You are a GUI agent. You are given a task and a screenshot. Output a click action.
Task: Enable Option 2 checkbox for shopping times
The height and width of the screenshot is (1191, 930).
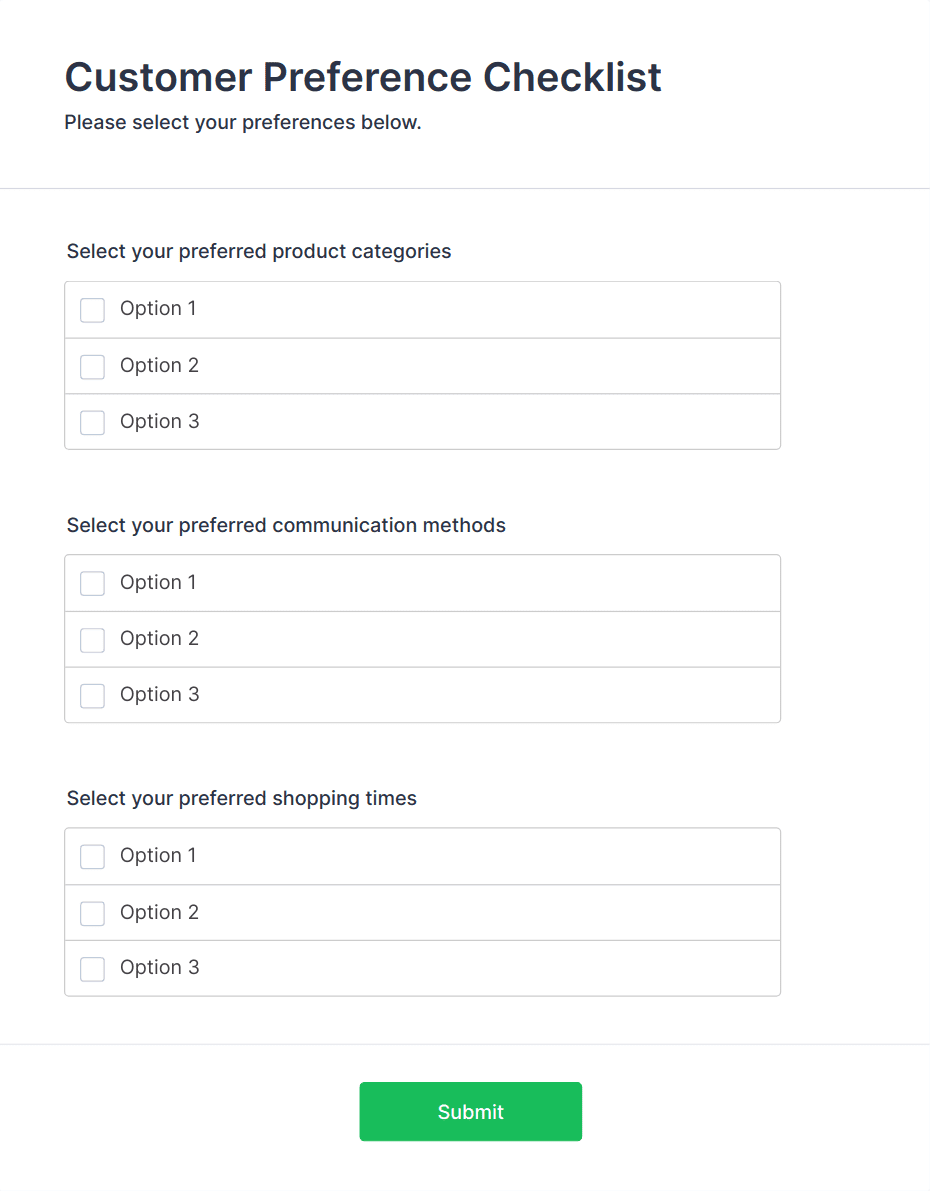click(x=92, y=913)
